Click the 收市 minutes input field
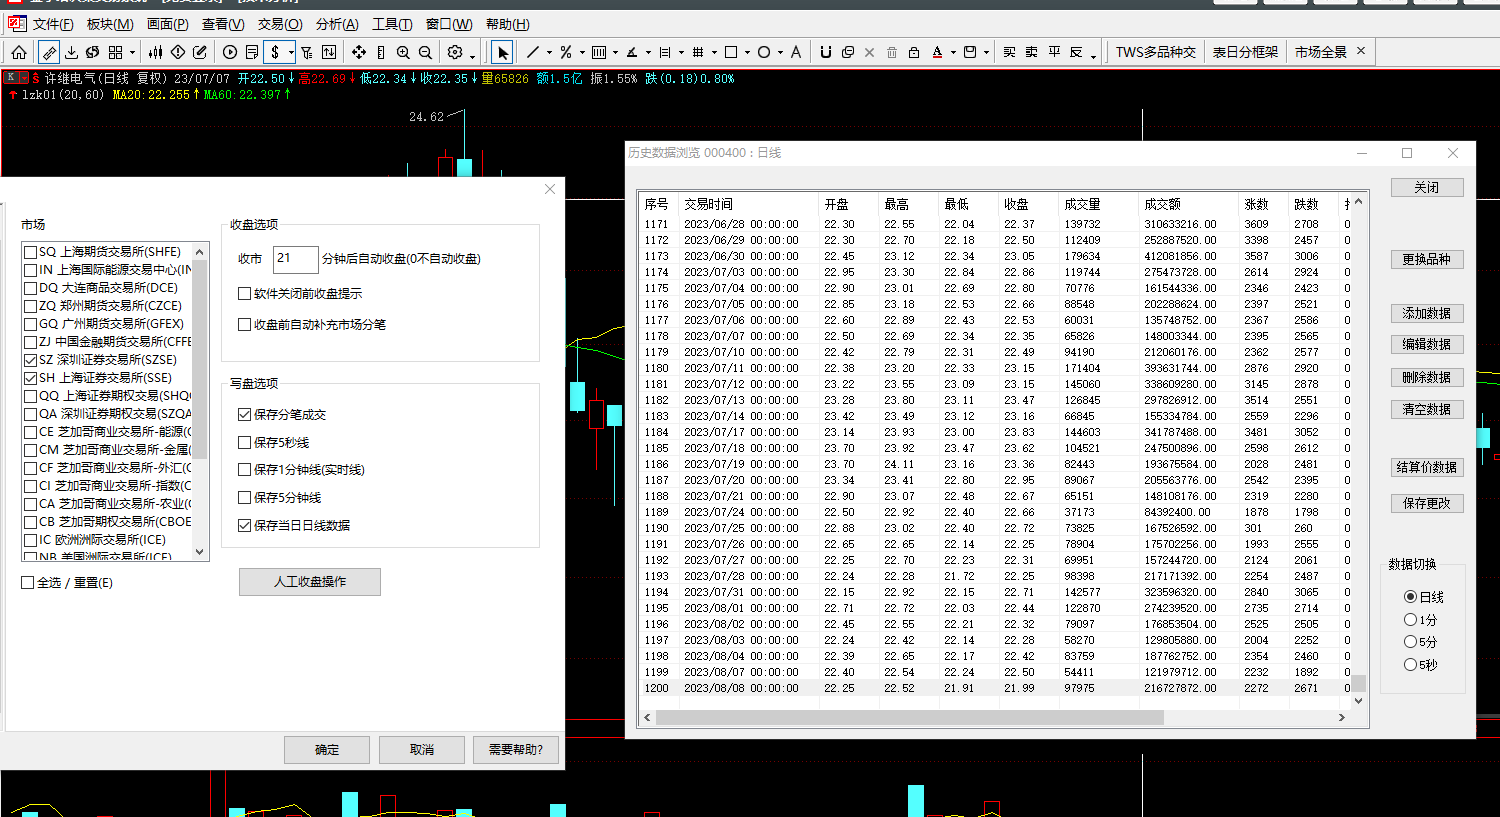The height and width of the screenshot is (817, 1500). (x=295, y=259)
